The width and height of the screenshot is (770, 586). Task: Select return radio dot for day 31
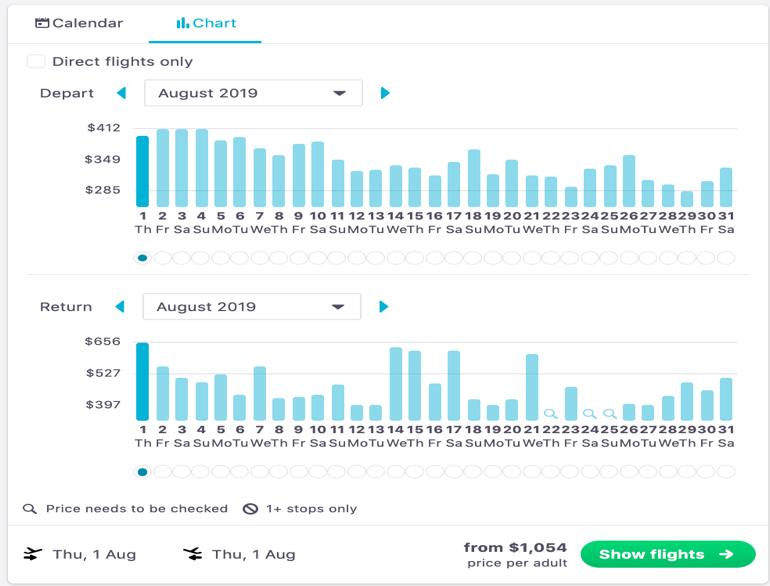pyautogui.click(x=726, y=472)
